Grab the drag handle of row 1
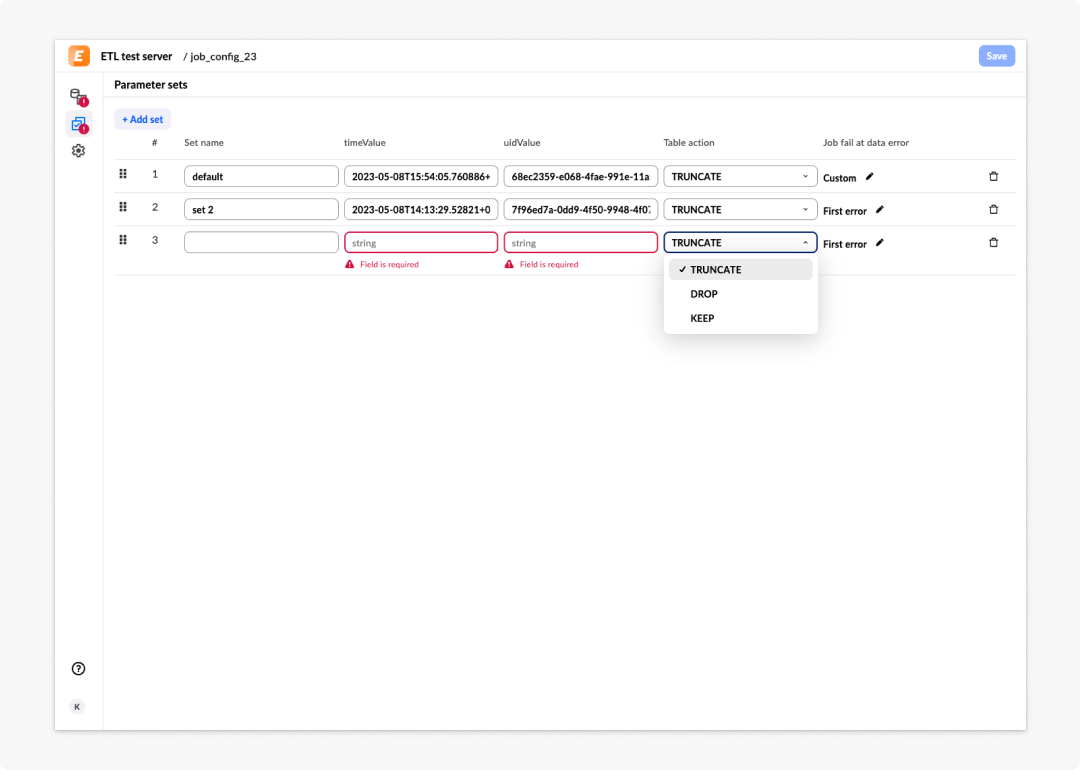The width and height of the screenshot is (1080, 770). 123,174
